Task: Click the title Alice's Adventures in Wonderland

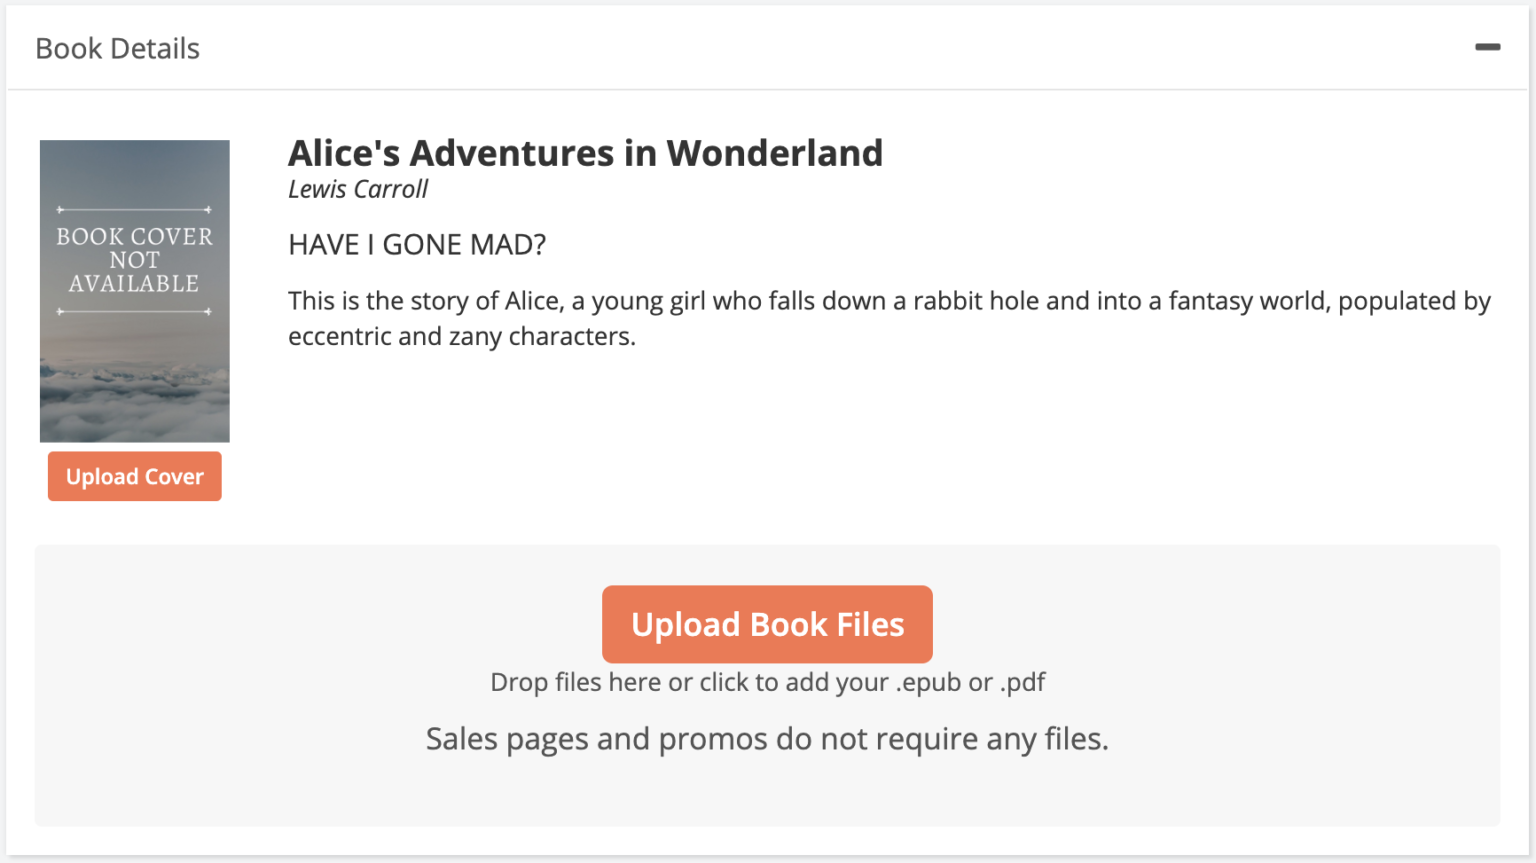Action: (585, 152)
